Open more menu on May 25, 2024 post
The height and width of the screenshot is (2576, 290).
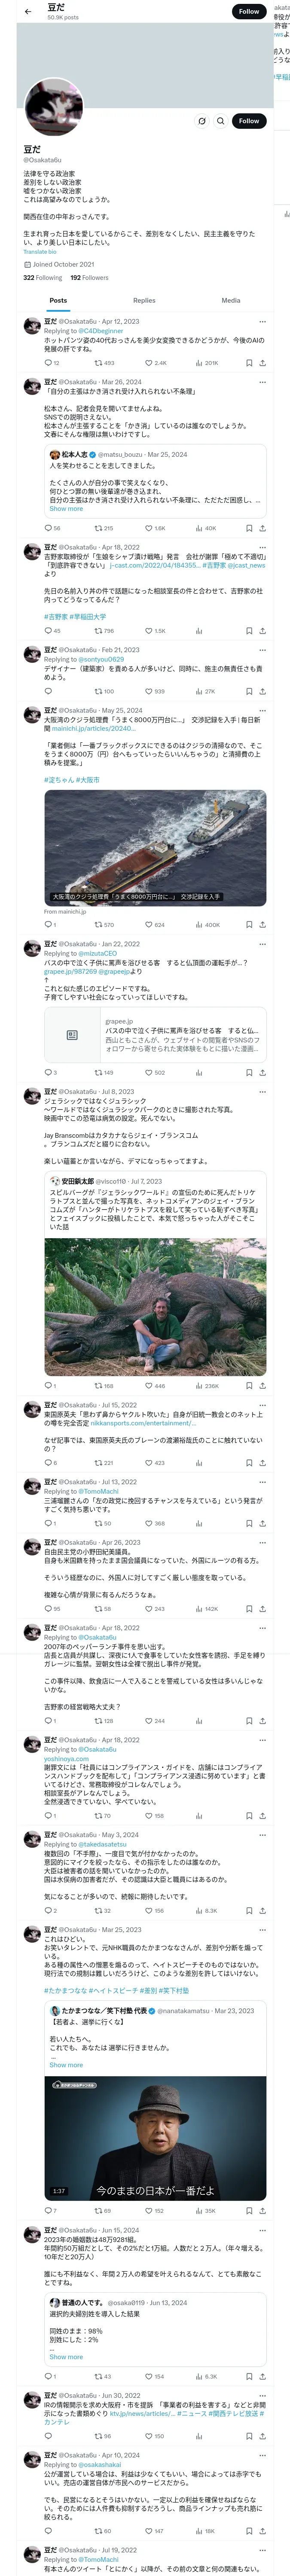(x=262, y=711)
